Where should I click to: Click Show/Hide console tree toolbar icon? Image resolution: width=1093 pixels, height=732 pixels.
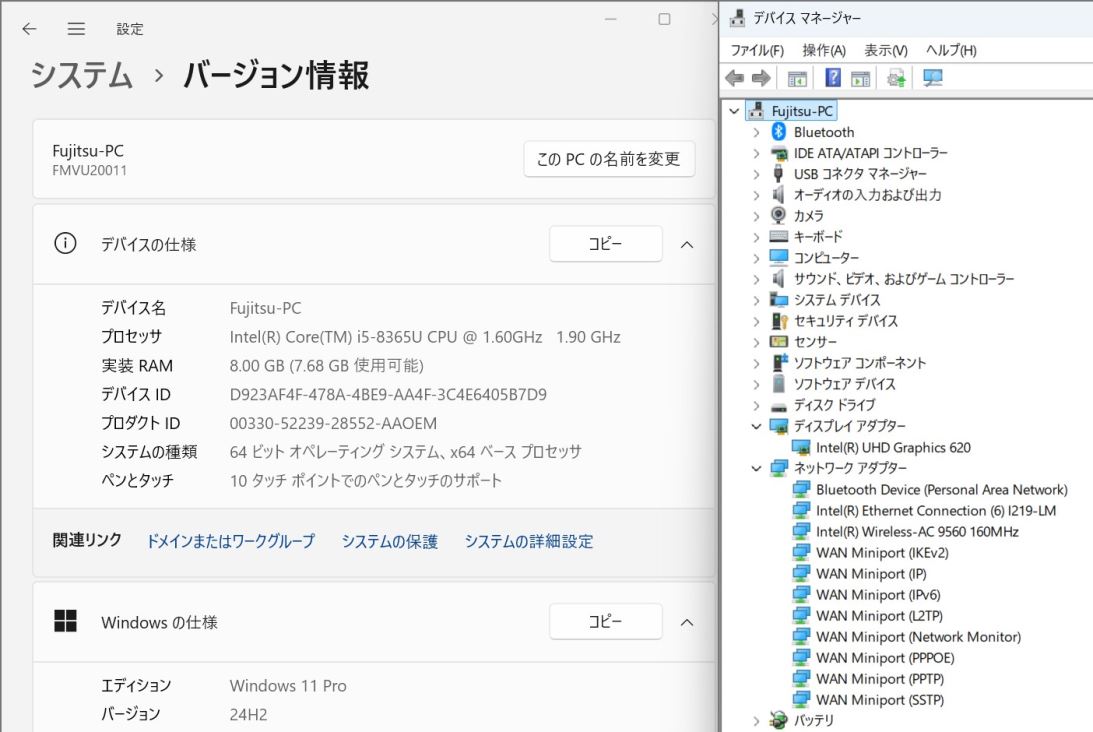click(x=797, y=78)
